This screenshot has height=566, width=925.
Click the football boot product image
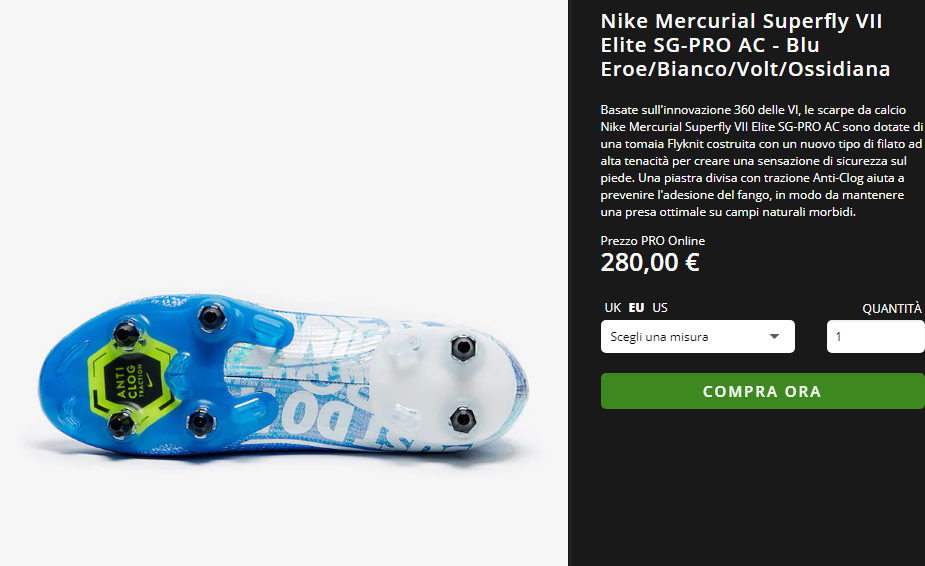pyautogui.click(x=283, y=378)
